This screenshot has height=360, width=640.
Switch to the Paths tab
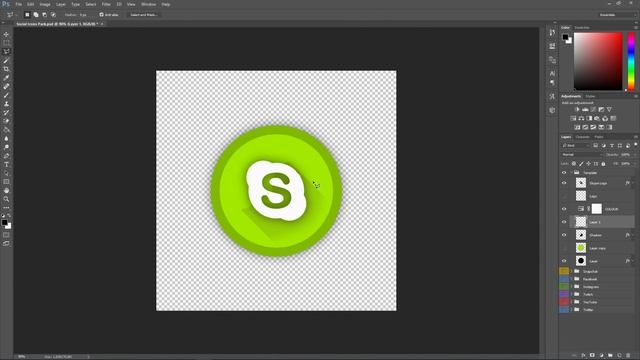pos(599,137)
